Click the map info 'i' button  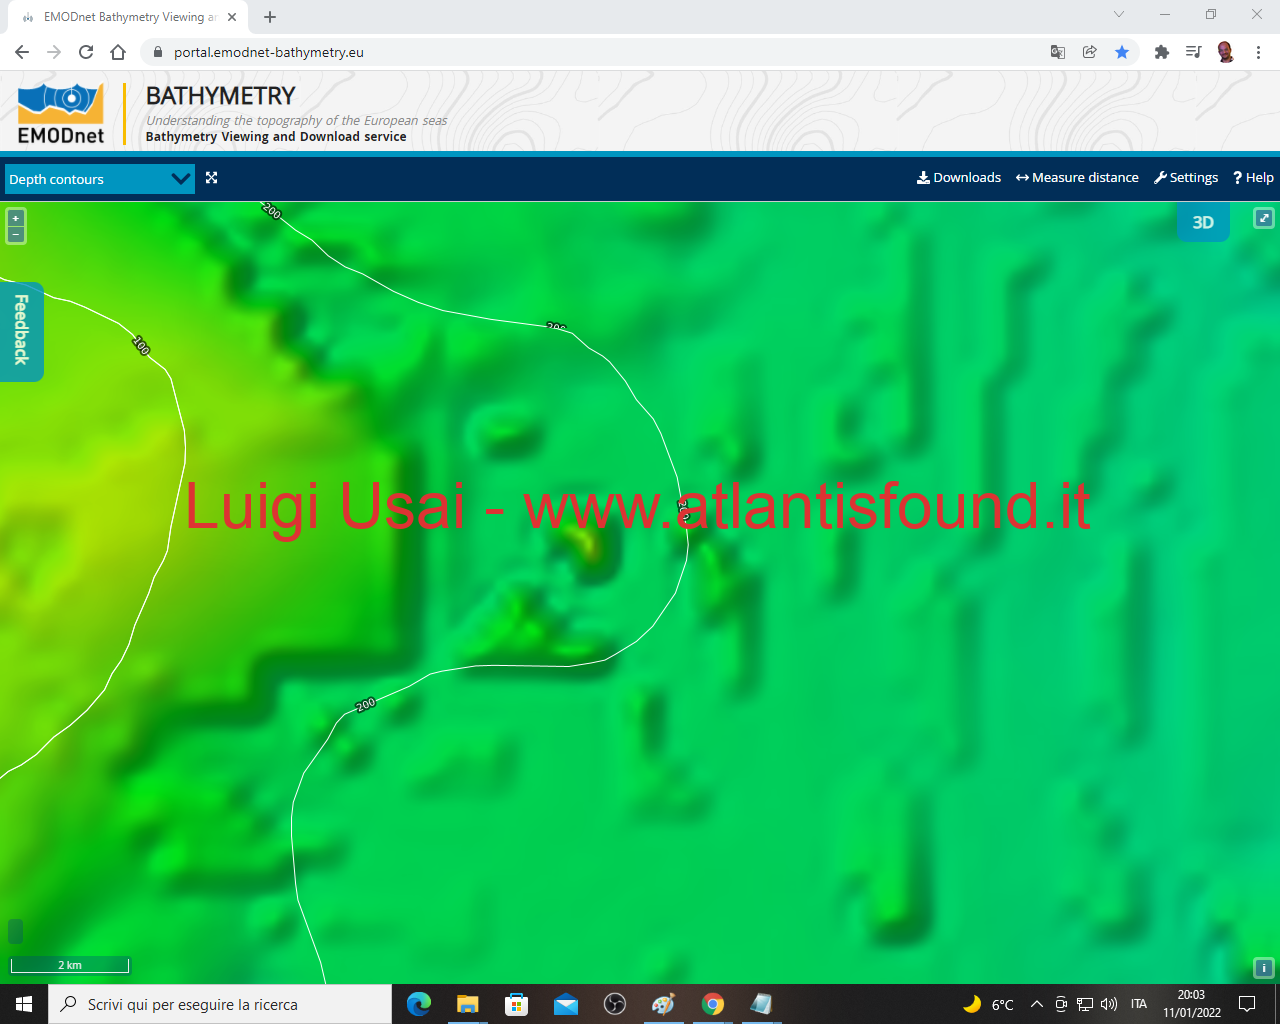pyautogui.click(x=1264, y=968)
